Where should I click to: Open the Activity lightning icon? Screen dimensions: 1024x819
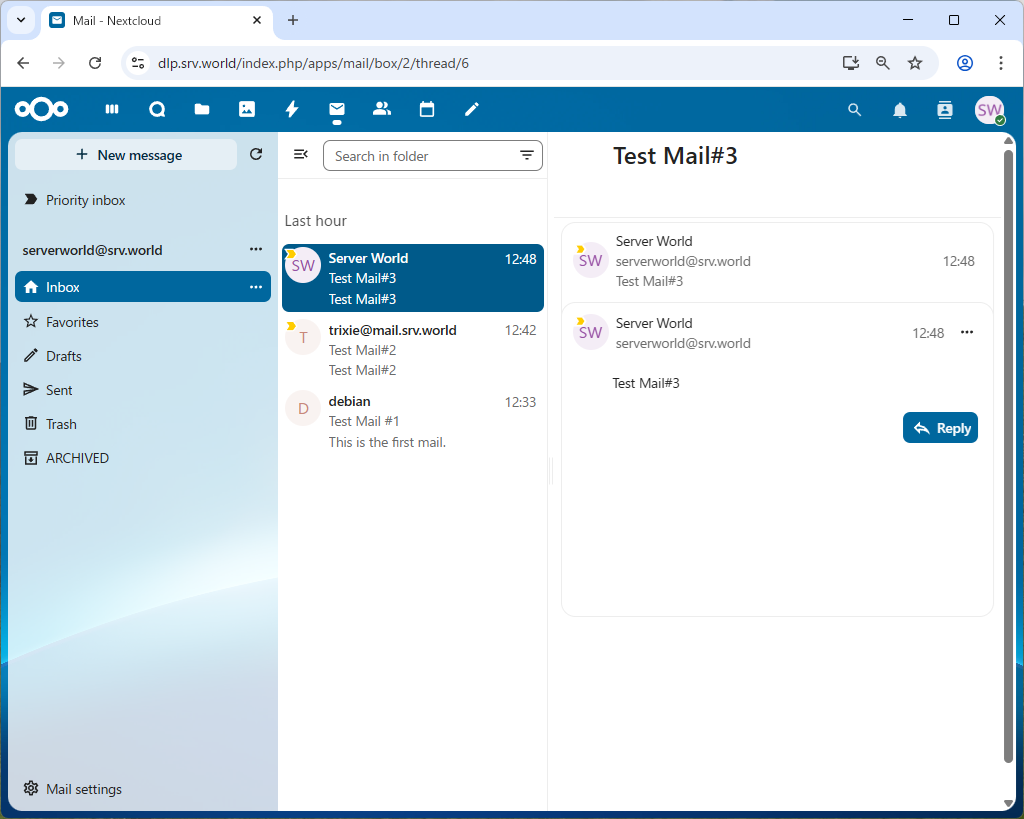(292, 110)
